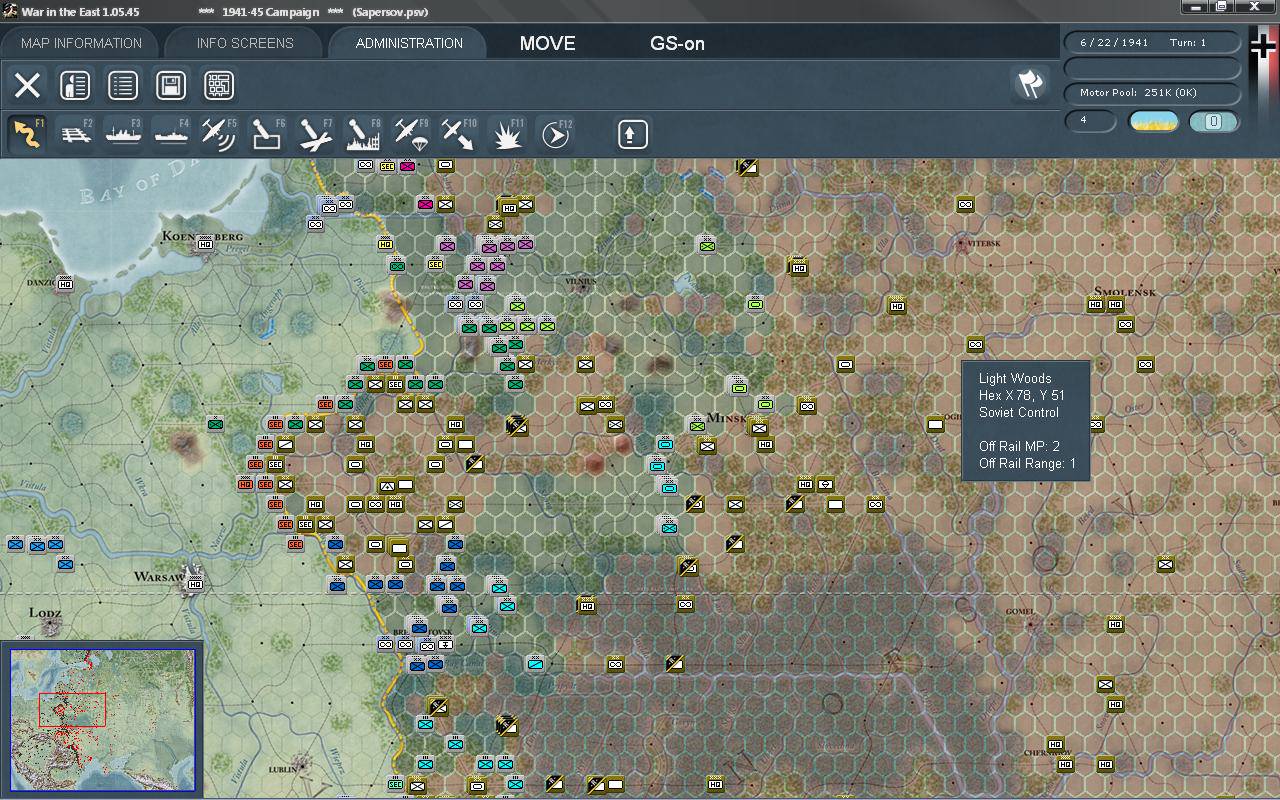Select the F6 bomb unit mode icon

pyautogui.click(x=267, y=134)
